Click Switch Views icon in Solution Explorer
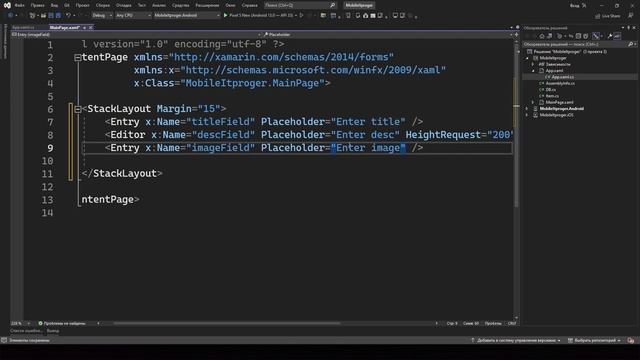 [x=549, y=36]
